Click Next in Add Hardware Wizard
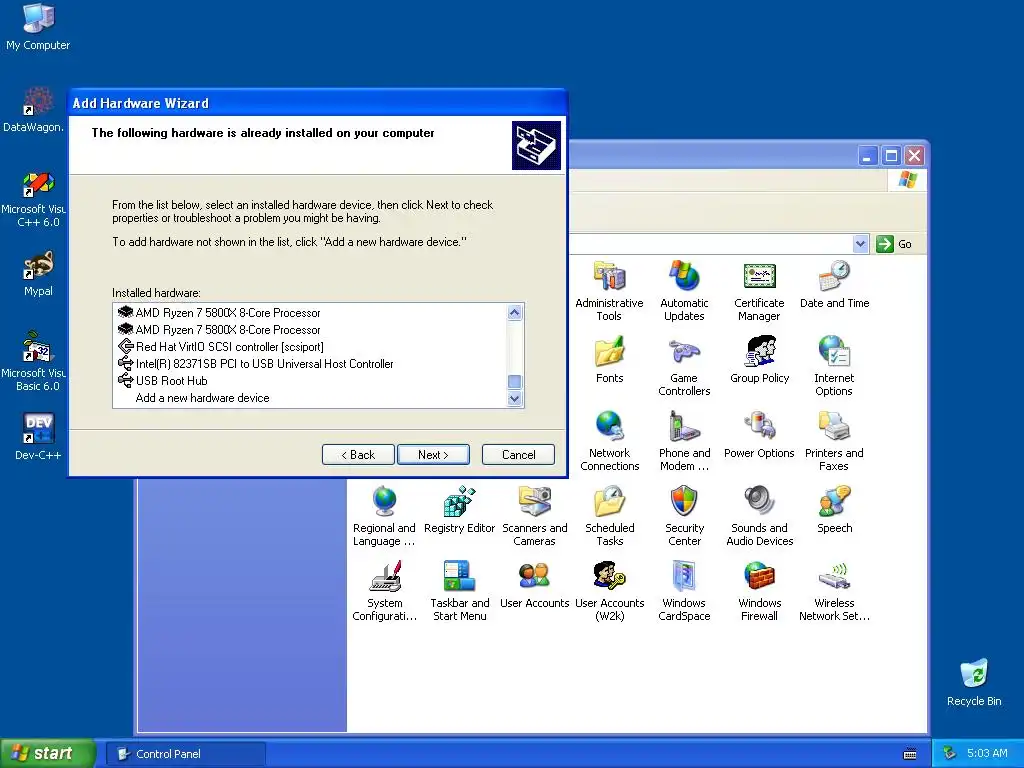Screen dimensions: 1024x768 (433, 455)
